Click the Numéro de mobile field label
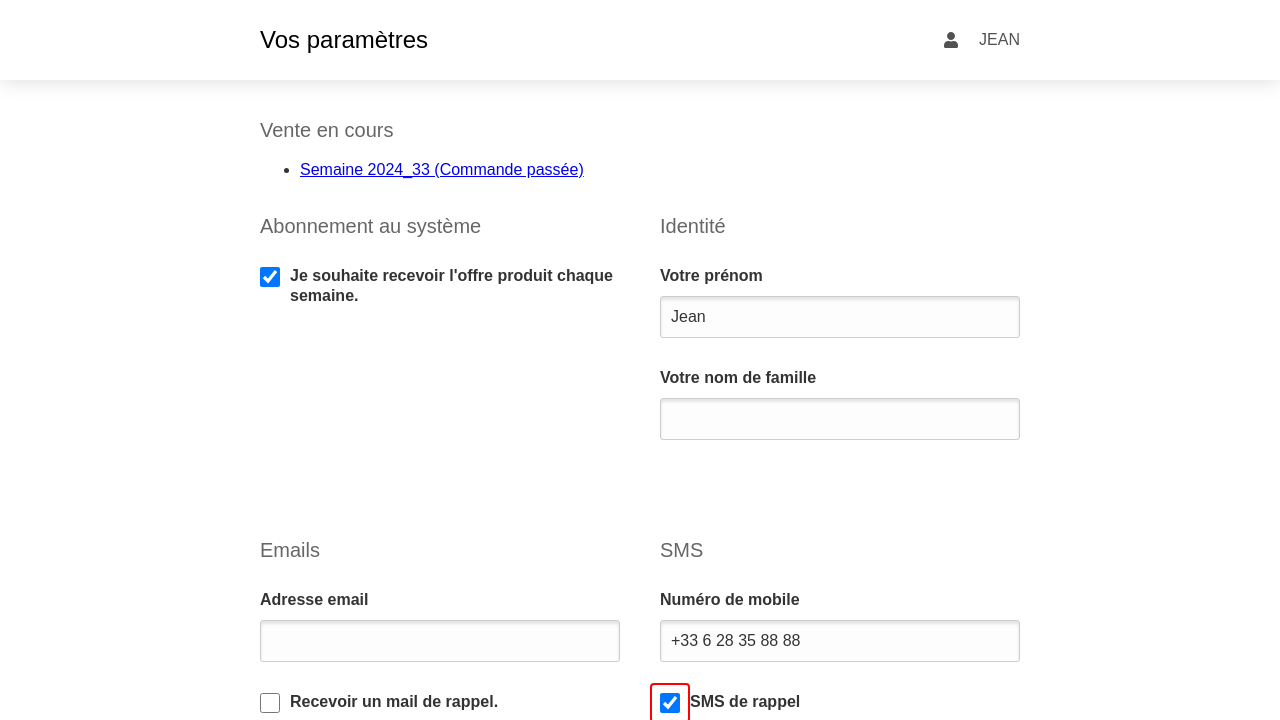The height and width of the screenshot is (720, 1280). click(x=730, y=600)
